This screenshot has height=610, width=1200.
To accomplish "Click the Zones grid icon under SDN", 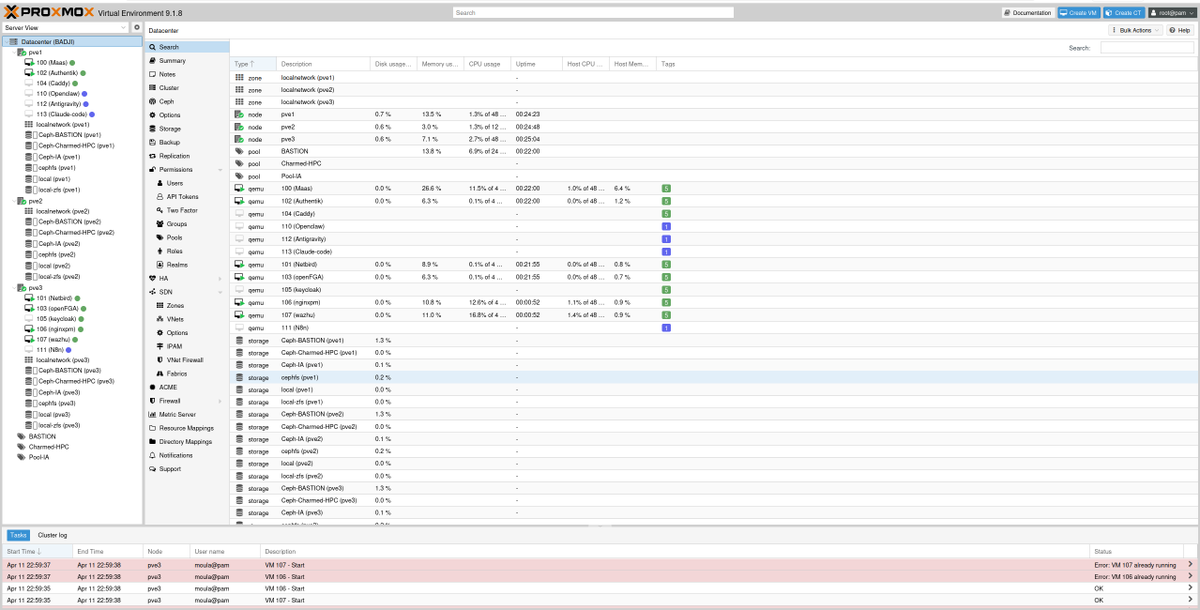I will click(x=159, y=305).
